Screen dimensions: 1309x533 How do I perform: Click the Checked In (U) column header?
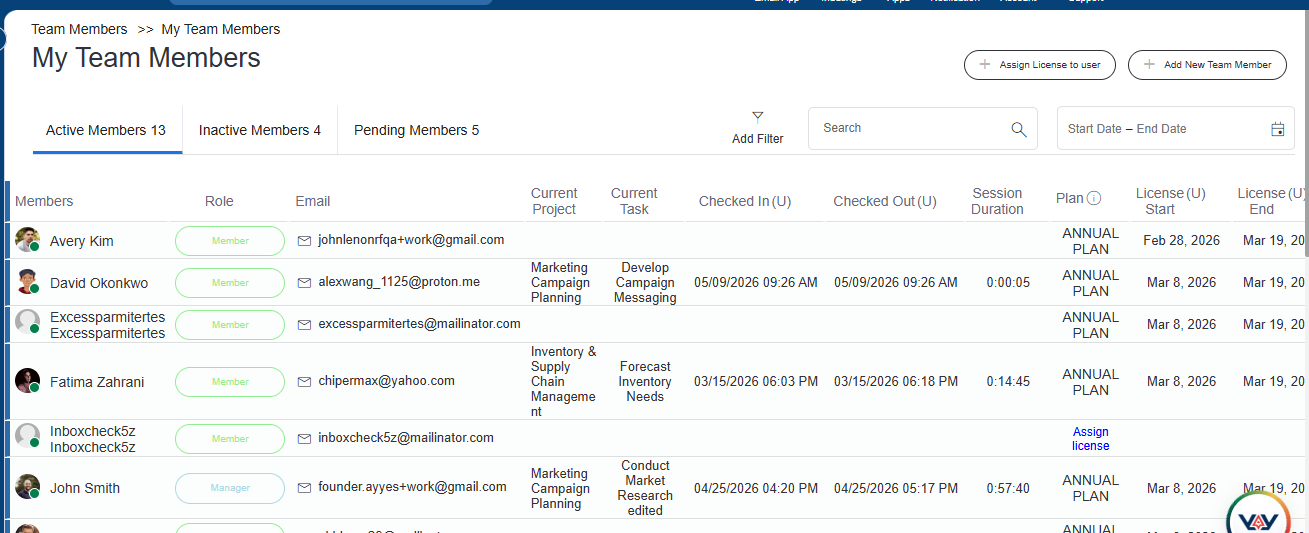pos(745,201)
